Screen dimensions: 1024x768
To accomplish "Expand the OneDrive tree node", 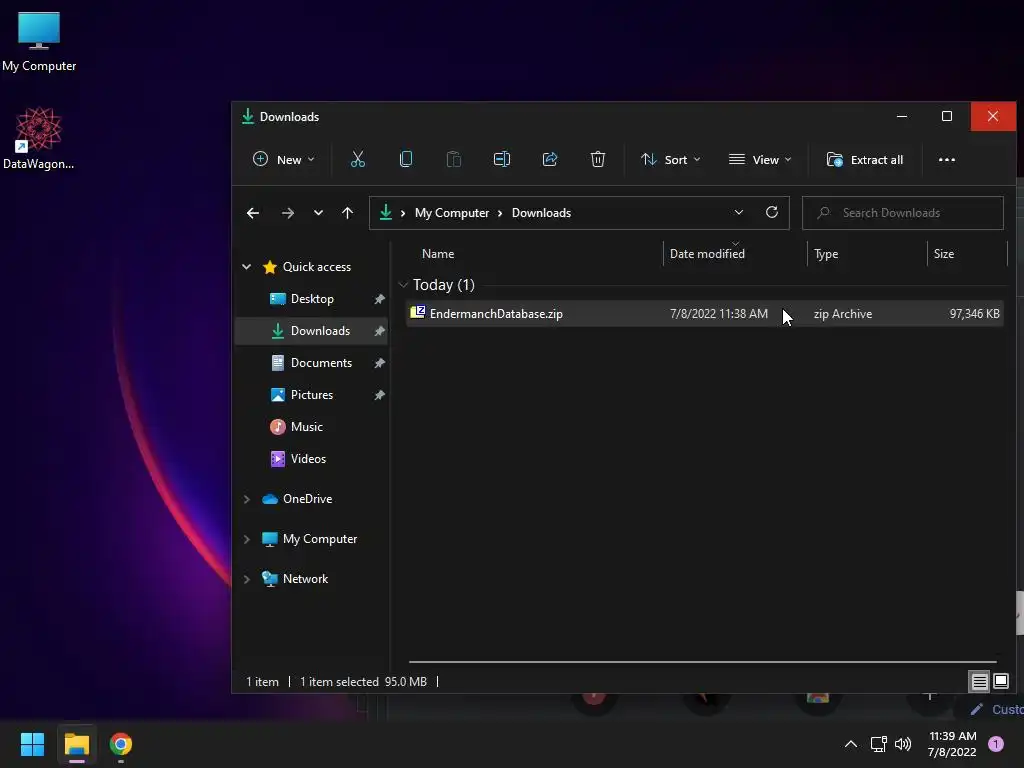I will [247, 499].
